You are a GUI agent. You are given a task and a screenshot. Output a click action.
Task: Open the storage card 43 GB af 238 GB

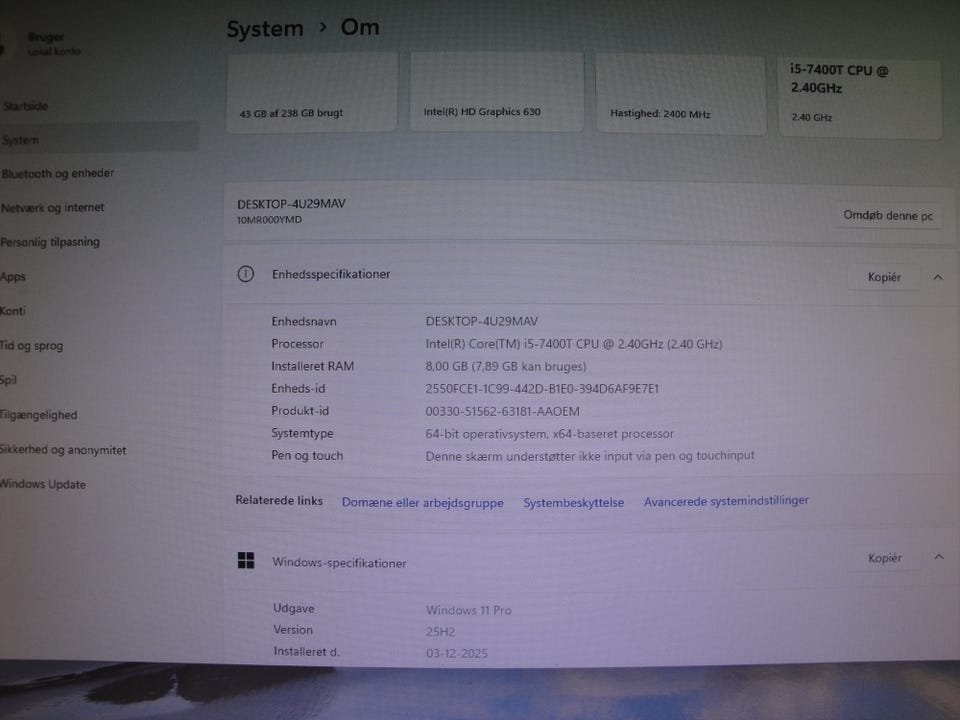point(312,92)
